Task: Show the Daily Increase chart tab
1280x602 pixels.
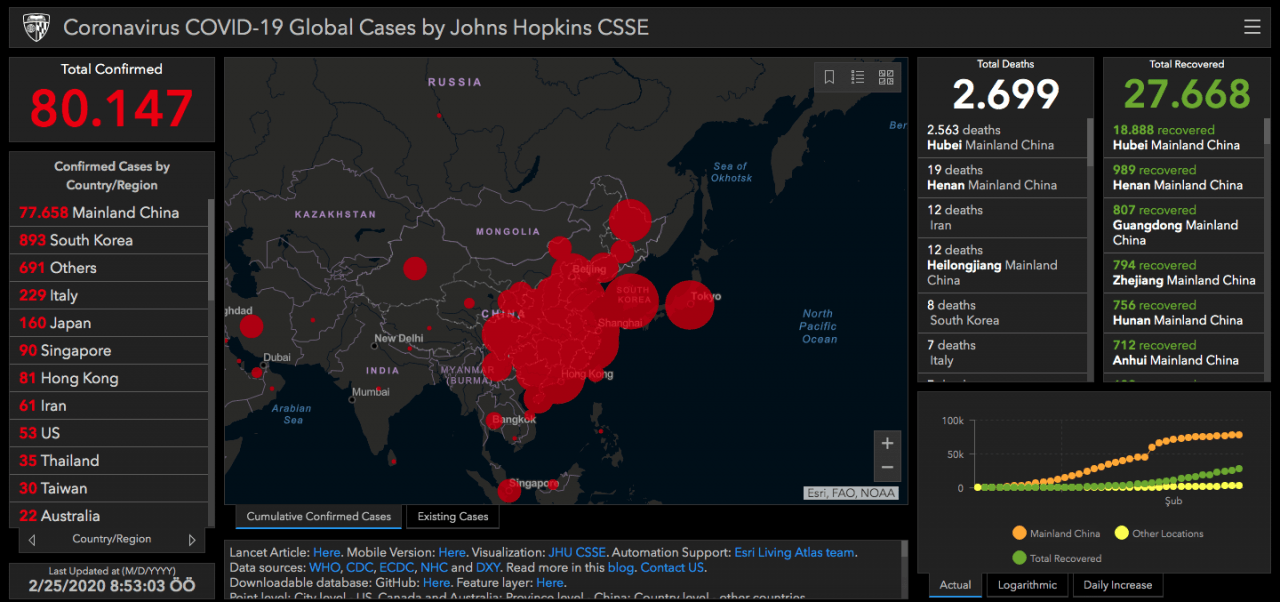Action: tap(1118, 585)
